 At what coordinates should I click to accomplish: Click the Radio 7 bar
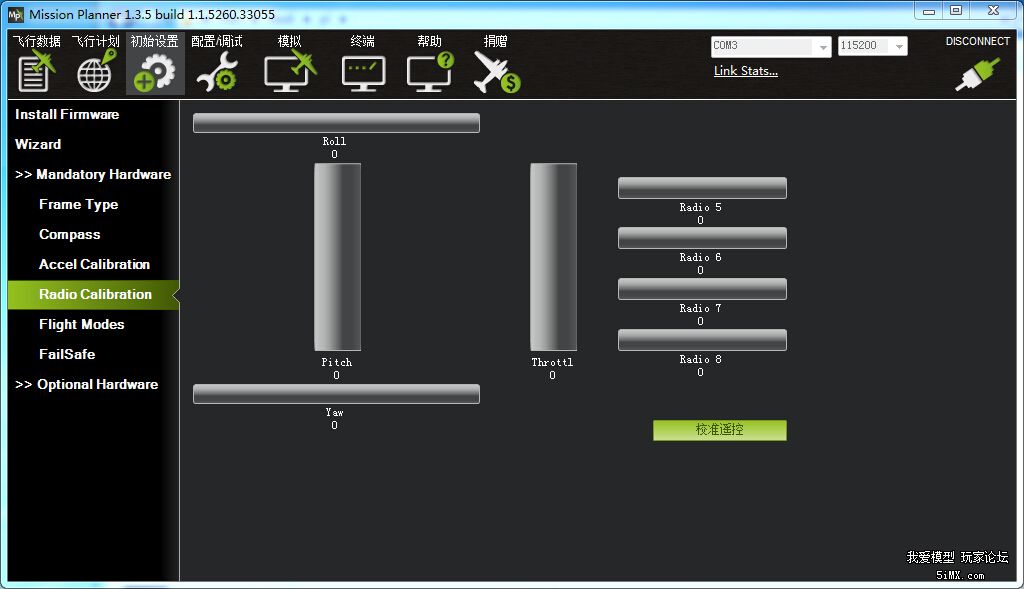702,289
